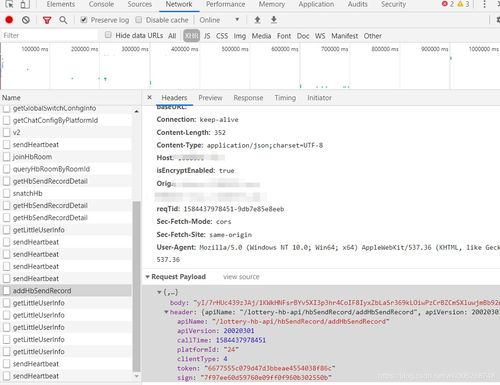Click the request list vertical scrollbar thumb
500x385 pixels.
[136, 287]
